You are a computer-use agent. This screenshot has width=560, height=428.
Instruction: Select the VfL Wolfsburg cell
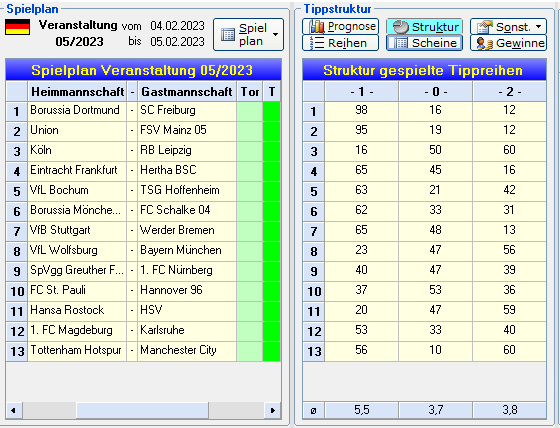coord(77,252)
